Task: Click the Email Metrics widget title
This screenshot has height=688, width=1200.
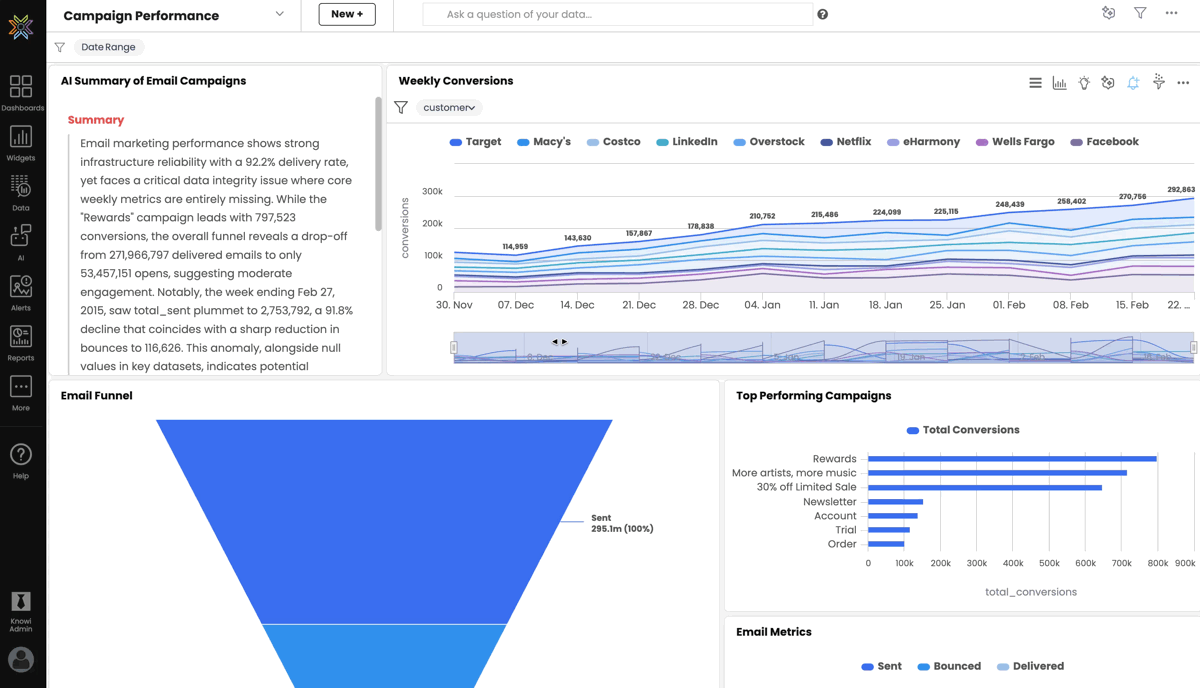Action: point(774,632)
